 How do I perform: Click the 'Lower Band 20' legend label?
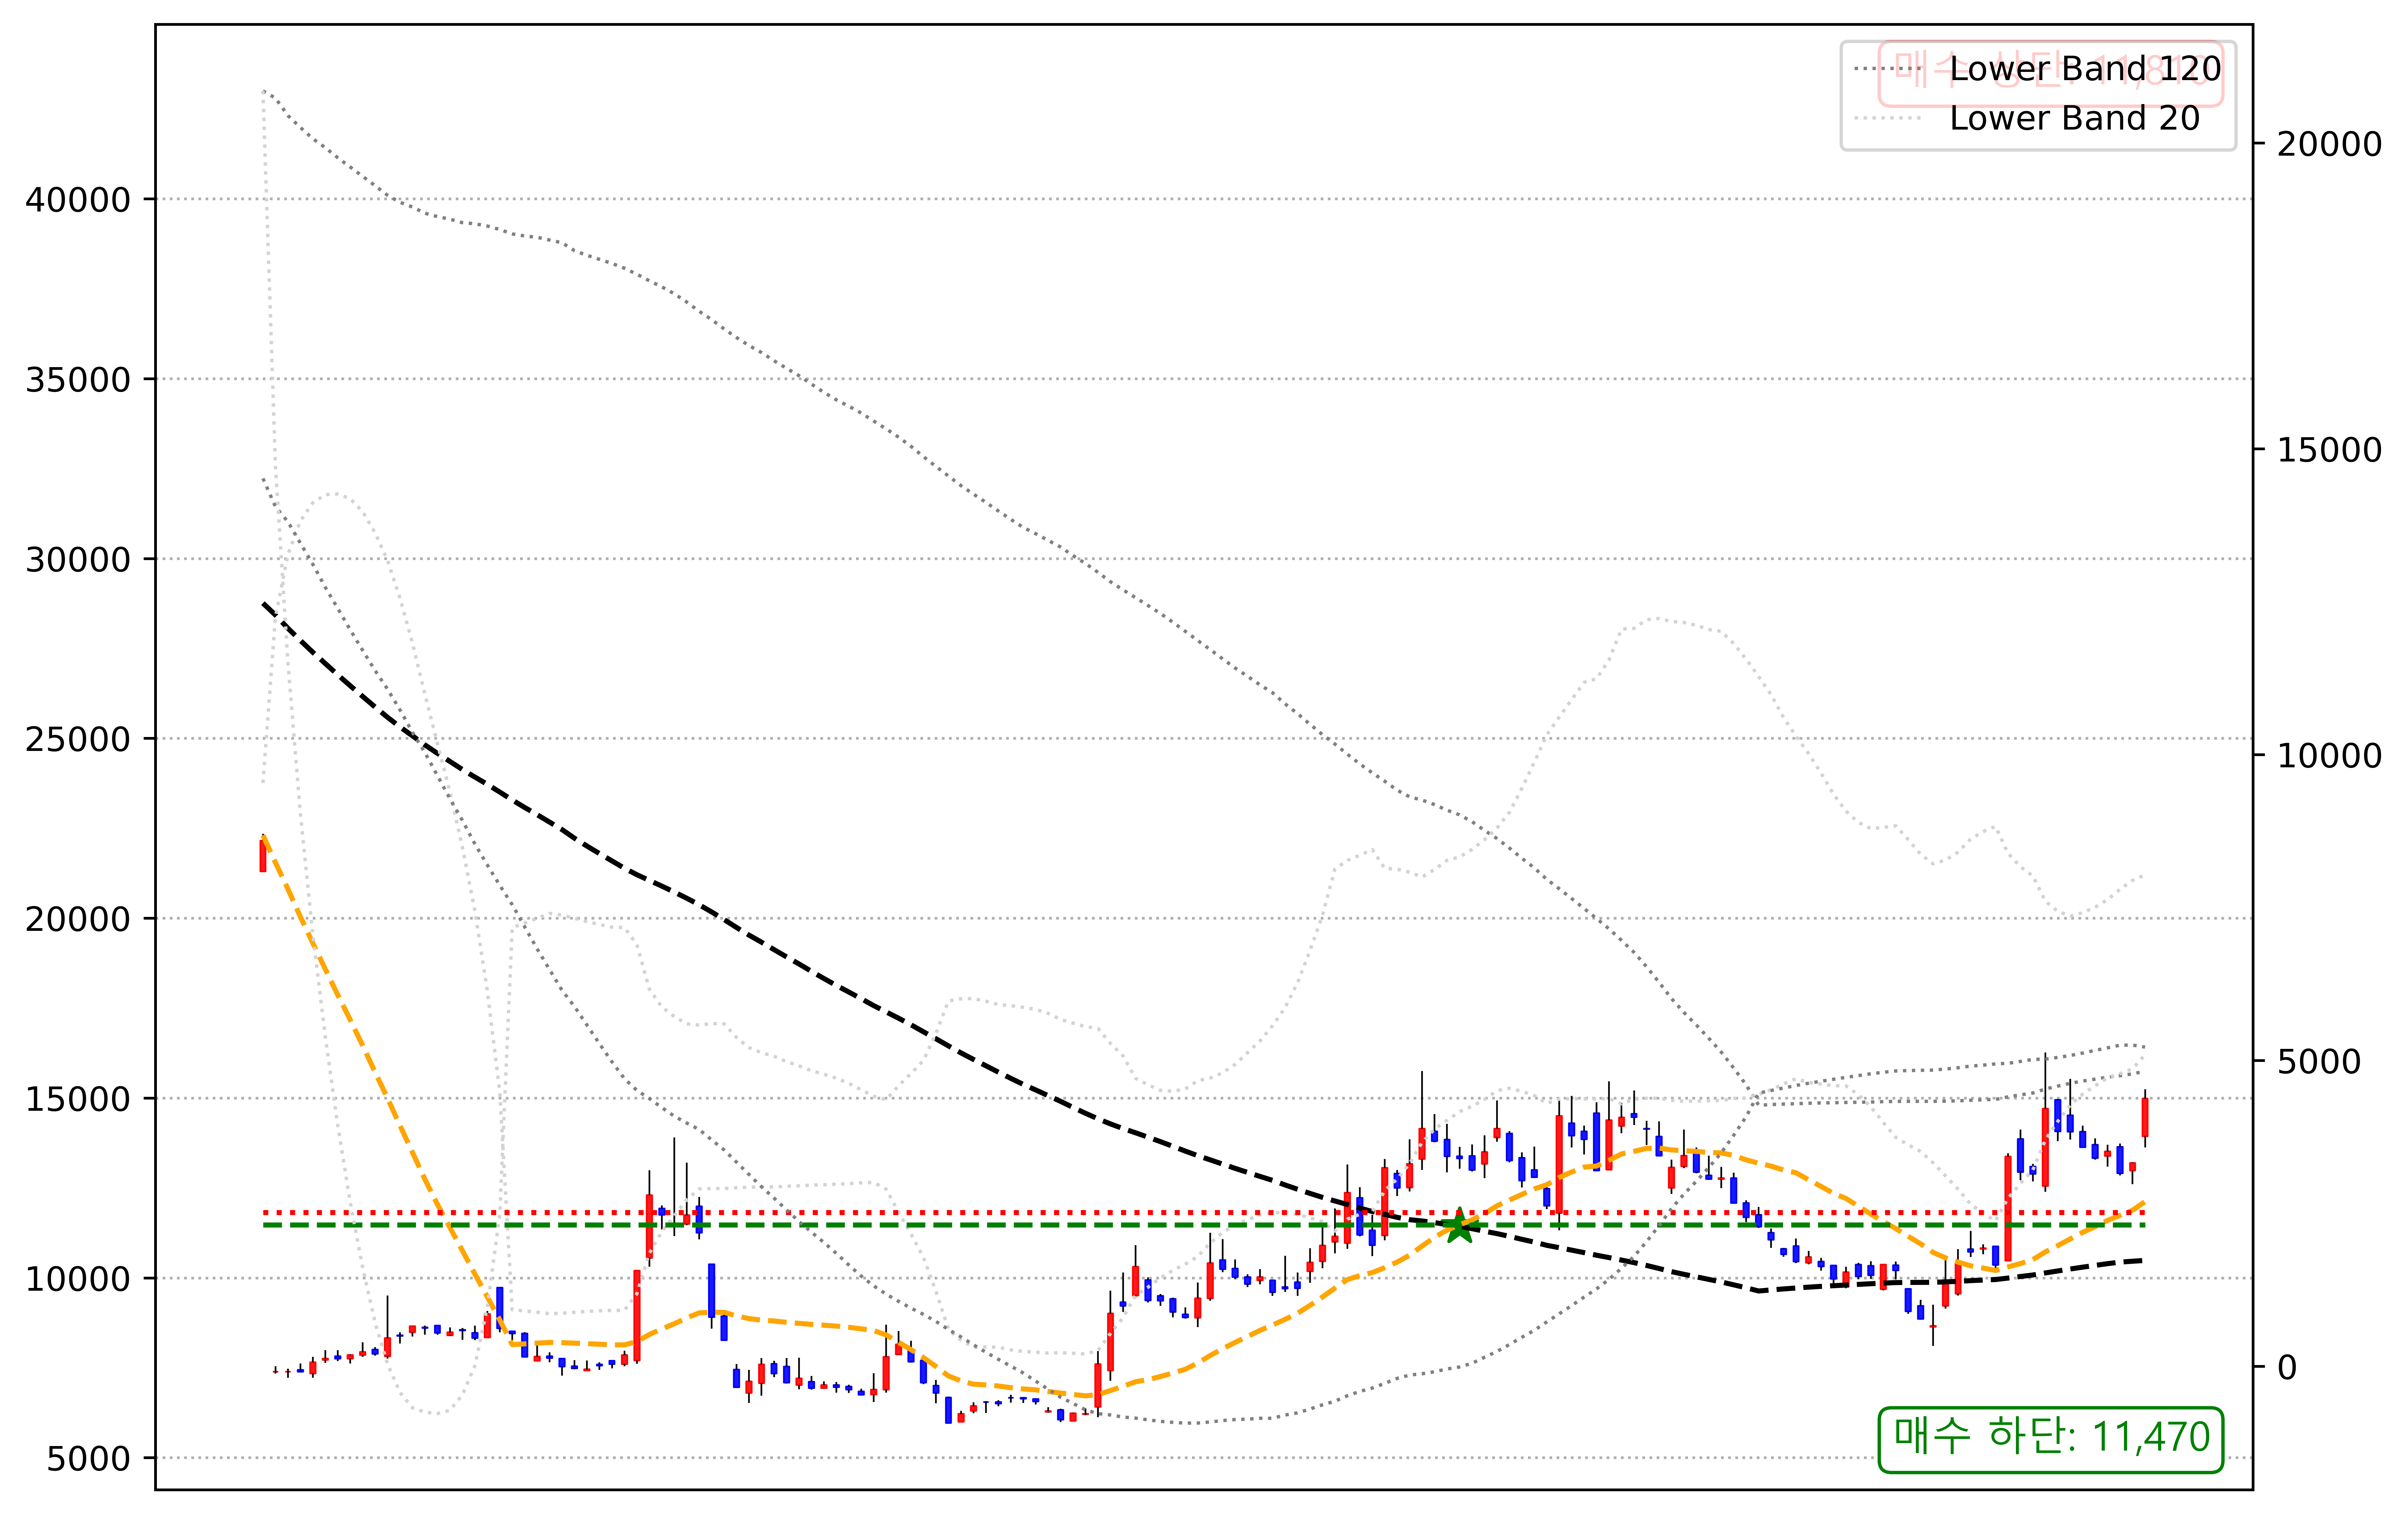pyautogui.click(x=2075, y=118)
